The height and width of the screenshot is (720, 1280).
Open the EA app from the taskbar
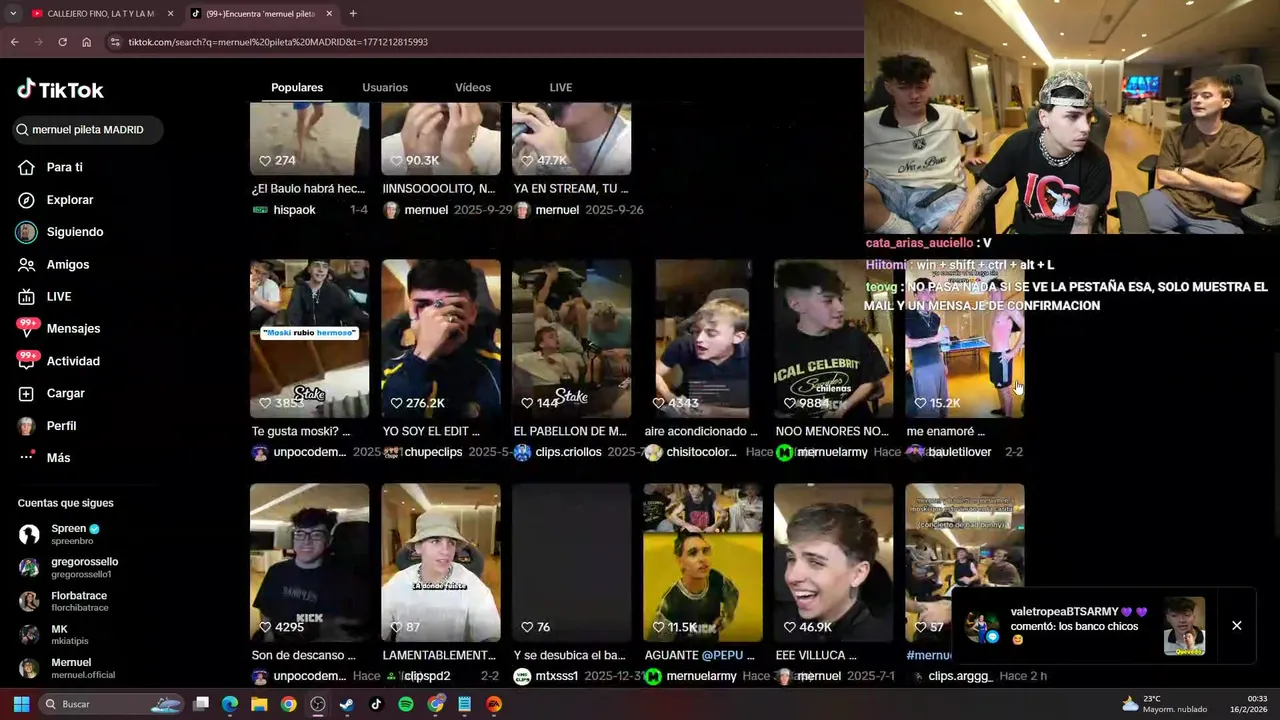click(x=494, y=704)
